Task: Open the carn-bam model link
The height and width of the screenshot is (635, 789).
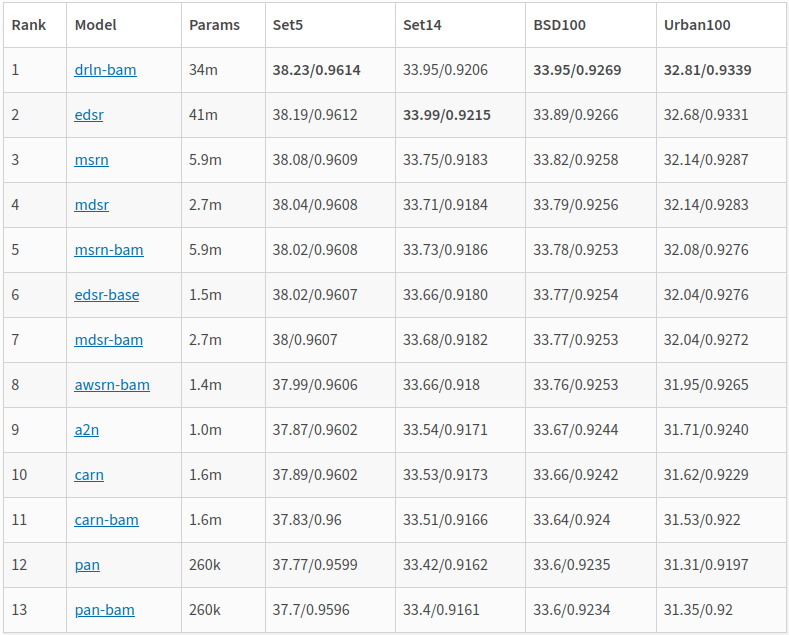Action: [106, 520]
